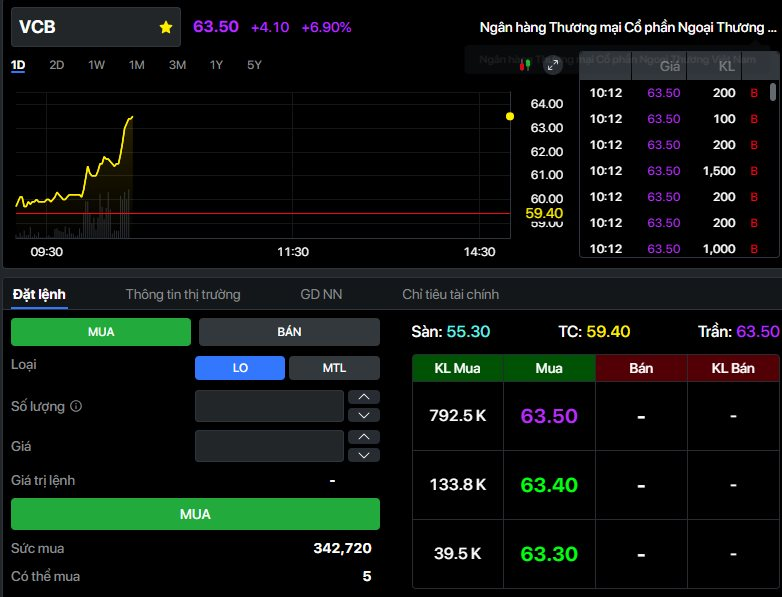This screenshot has width=782, height=597.
Task: Select the MTL order type
Action: (334, 368)
